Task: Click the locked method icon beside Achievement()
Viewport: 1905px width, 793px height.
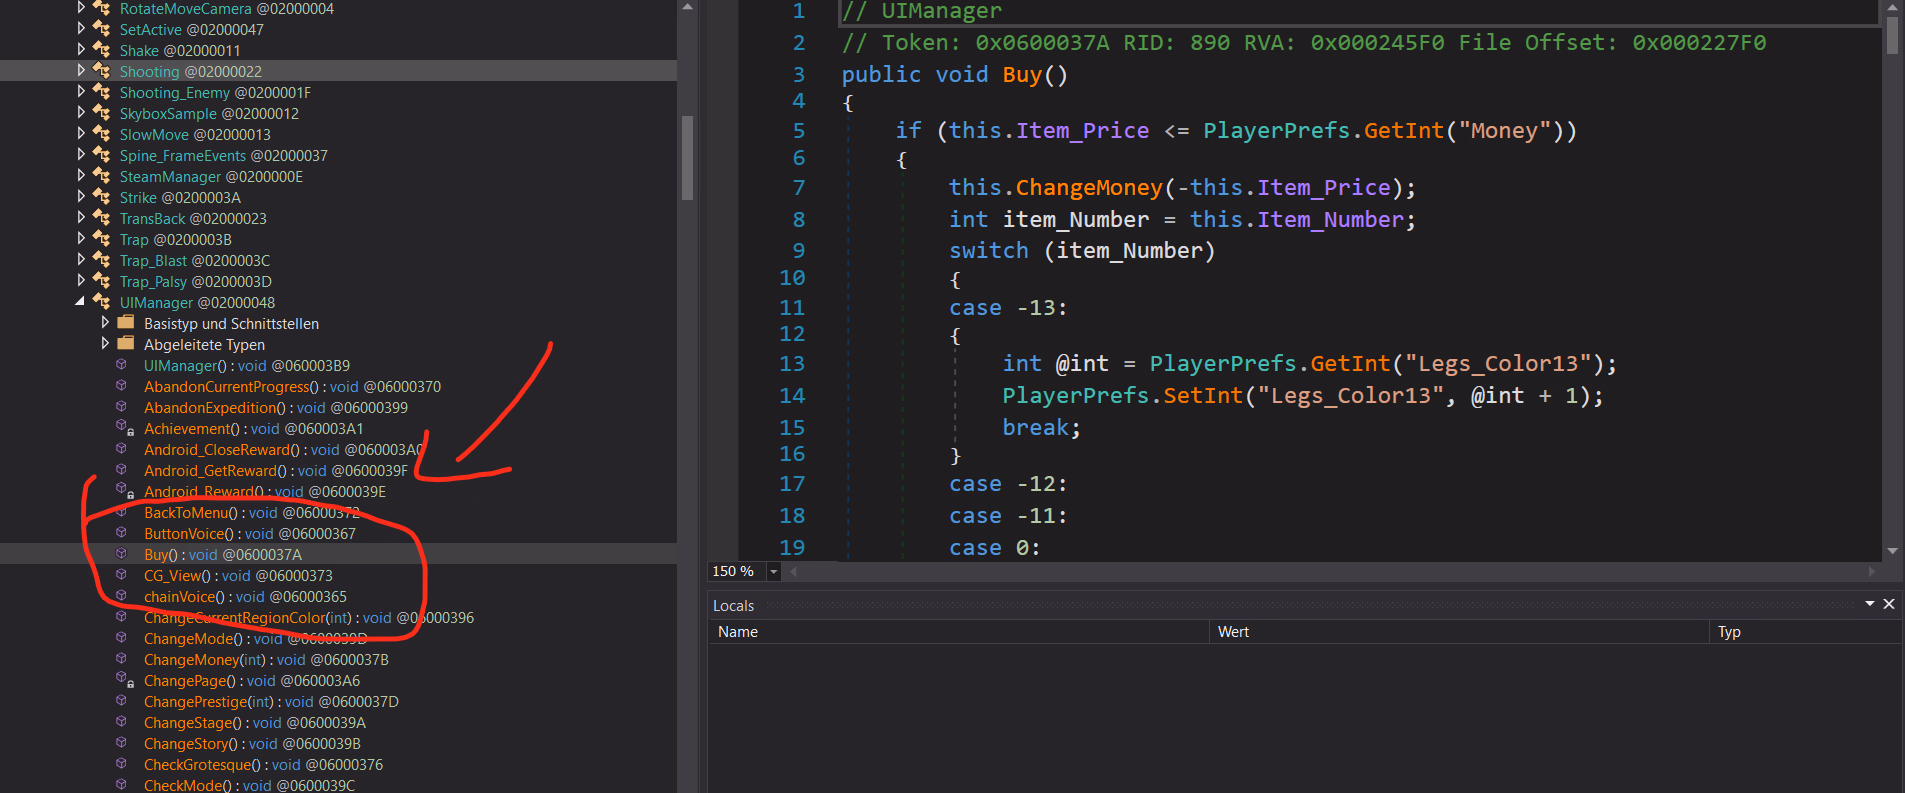Action: click(123, 428)
